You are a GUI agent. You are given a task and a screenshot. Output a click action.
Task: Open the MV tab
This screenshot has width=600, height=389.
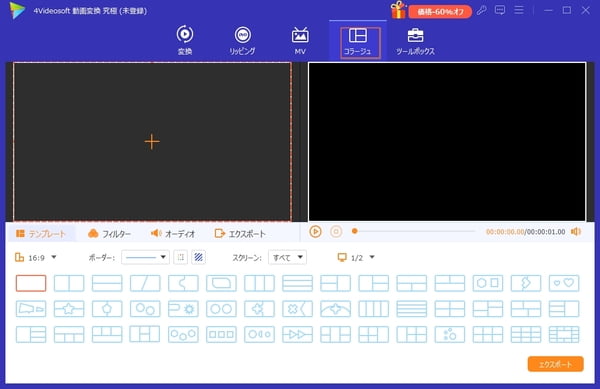pyautogui.click(x=300, y=41)
